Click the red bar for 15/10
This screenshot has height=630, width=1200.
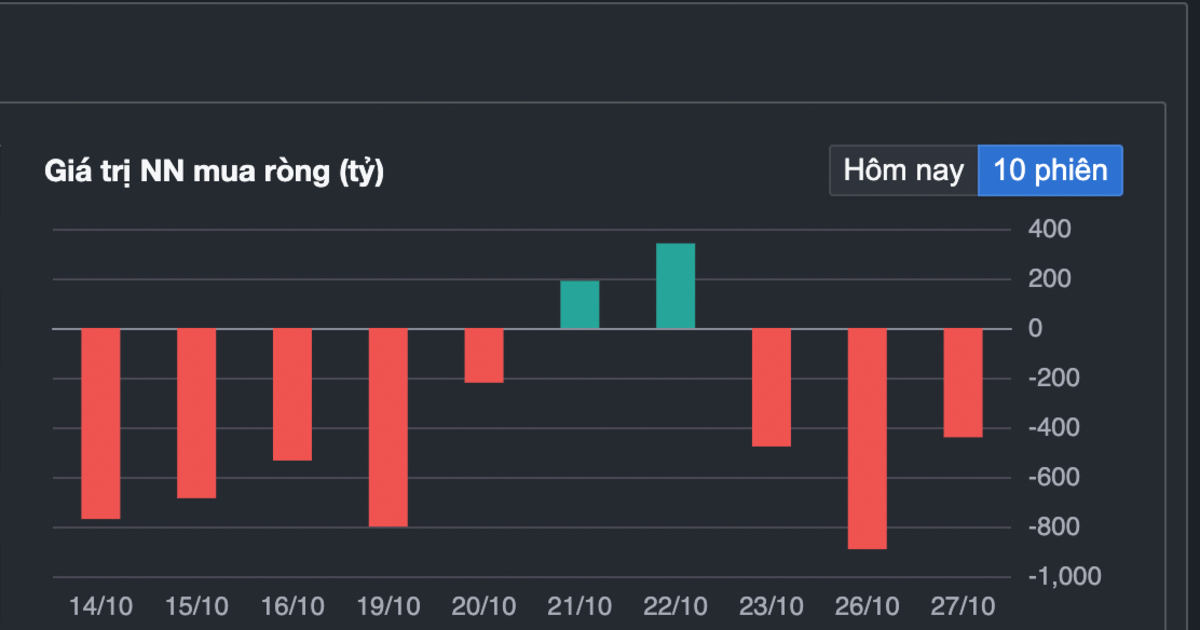[197, 413]
